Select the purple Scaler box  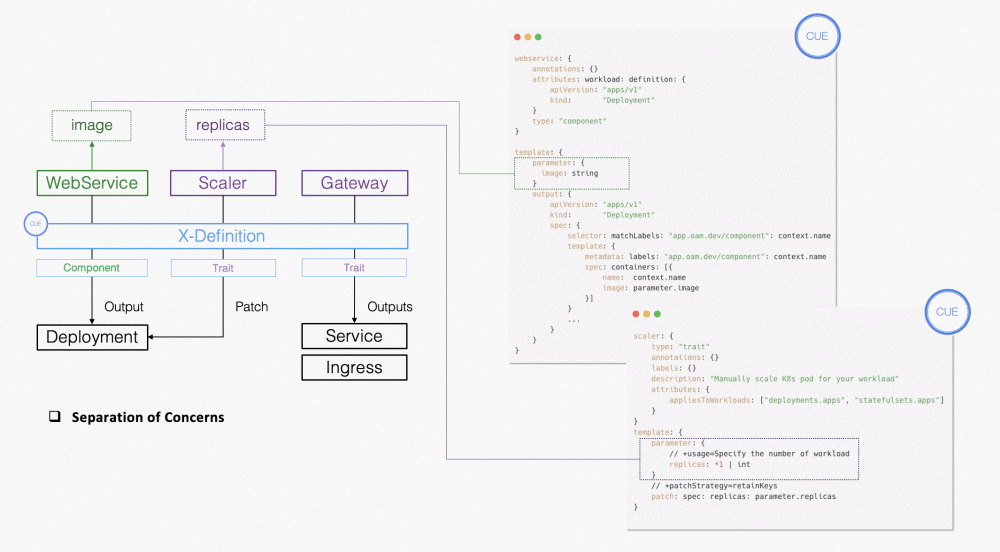click(x=222, y=183)
